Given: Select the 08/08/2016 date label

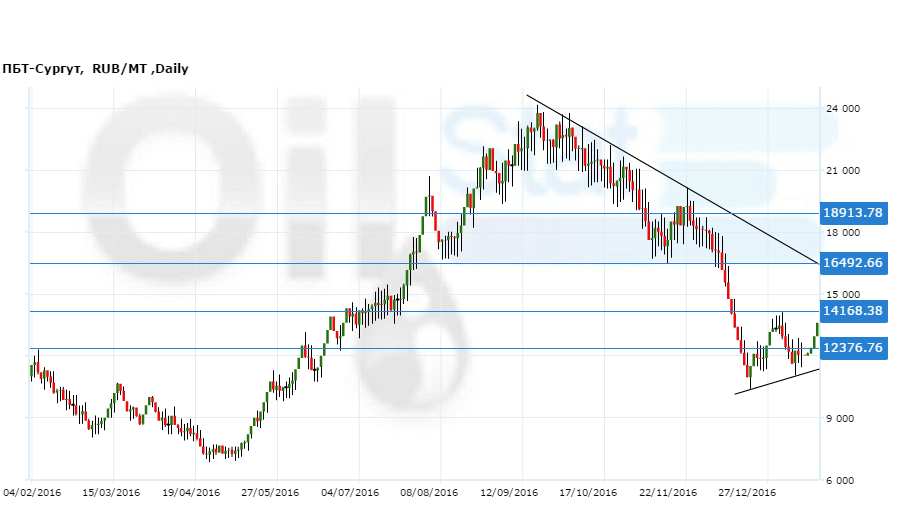Looking at the screenshot, I should tap(429, 492).
